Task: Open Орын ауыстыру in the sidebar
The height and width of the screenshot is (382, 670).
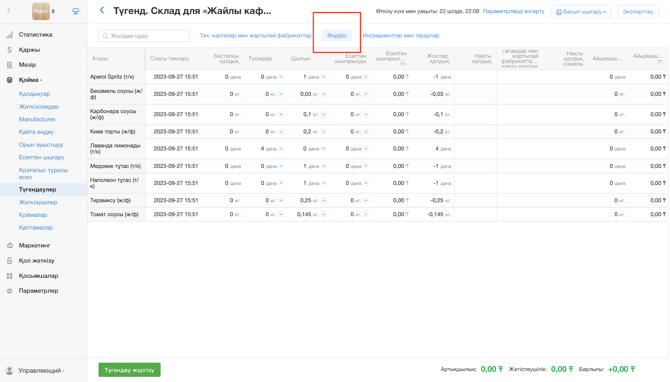Action: (x=41, y=145)
